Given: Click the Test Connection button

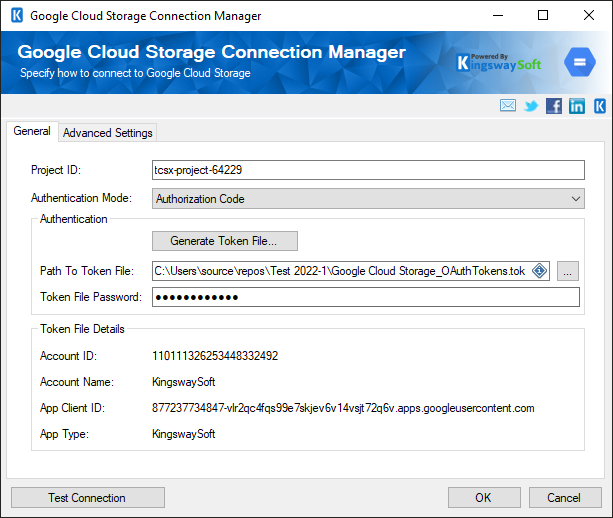Looking at the screenshot, I should (88, 498).
